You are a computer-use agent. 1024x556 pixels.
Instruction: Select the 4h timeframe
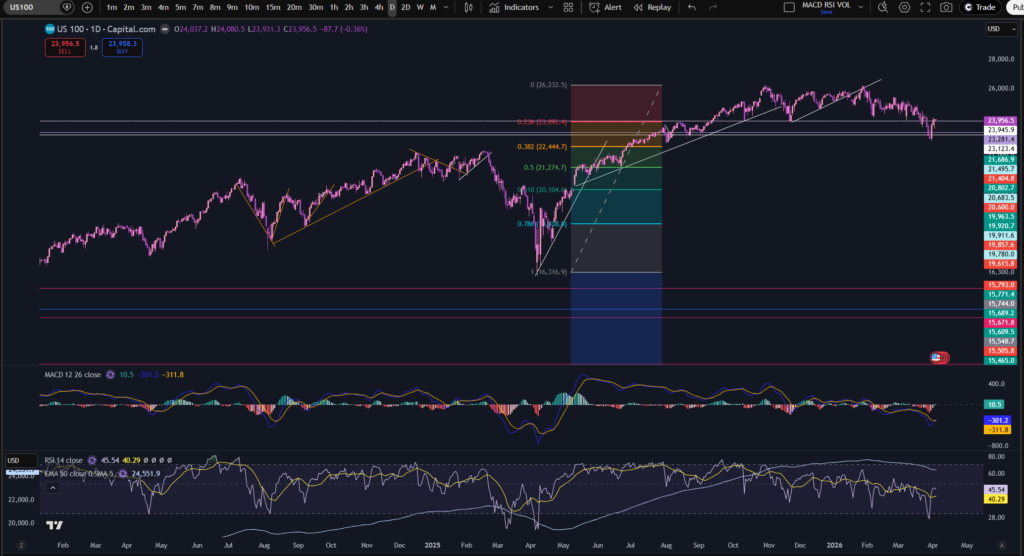click(x=378, y=7)
